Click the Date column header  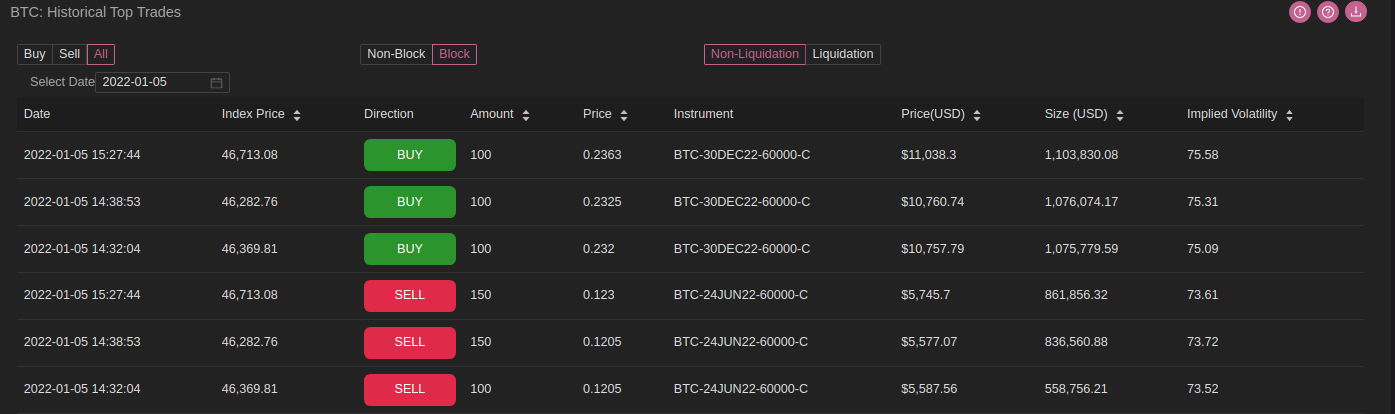[37, 114]
